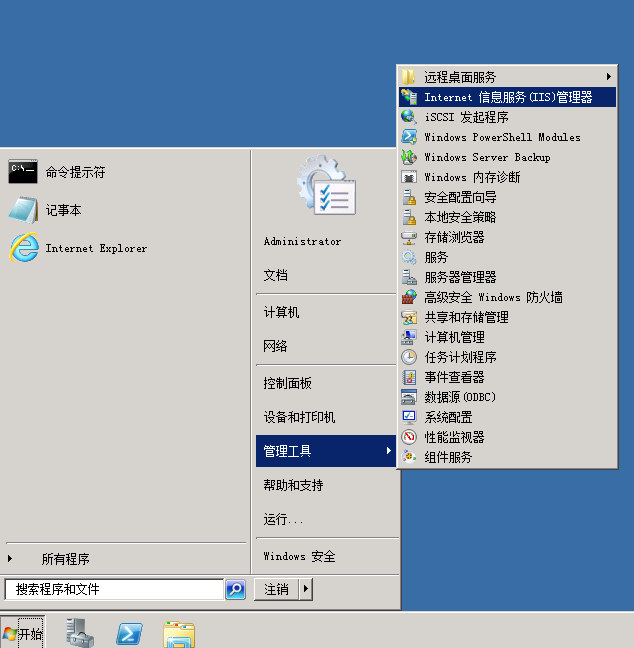
Task: Click the Windows 内存诊断 chip icon
Action: (409, 177)
